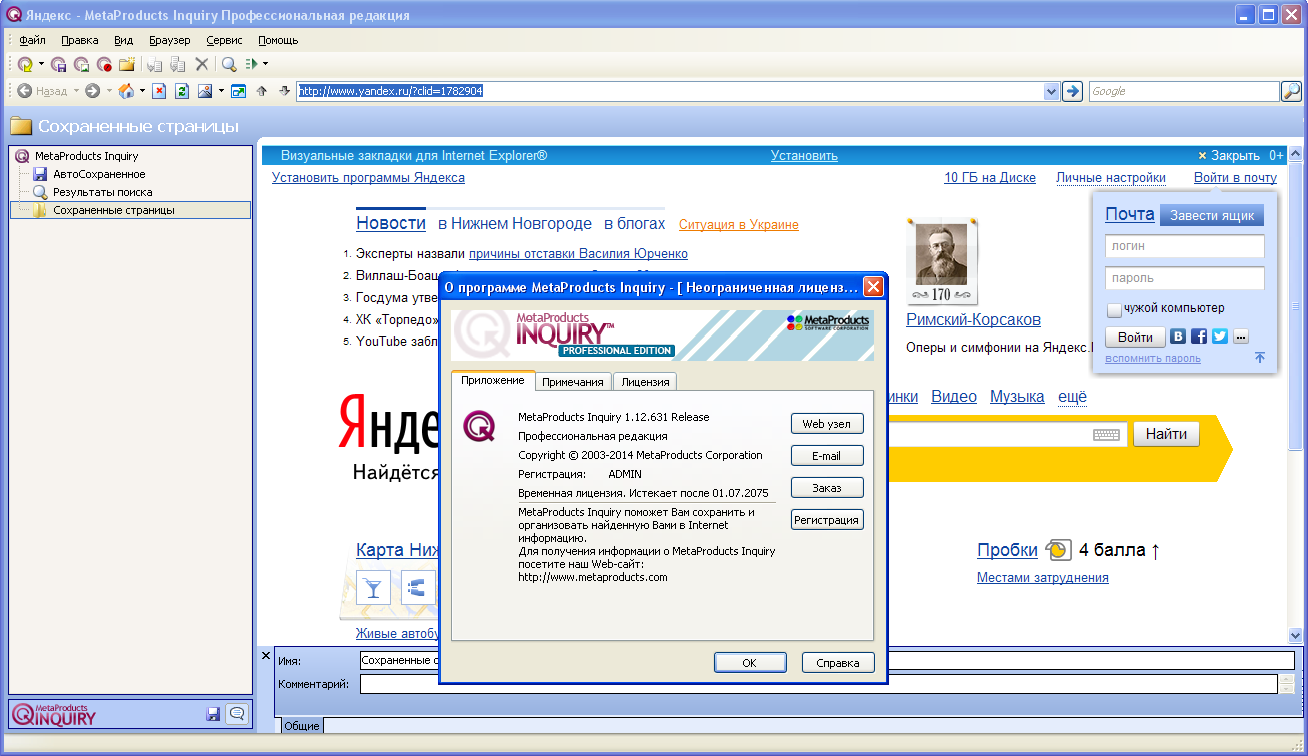Select Результаты поиска in the tree
1308x756 pixels.
[x=103, y=192]
